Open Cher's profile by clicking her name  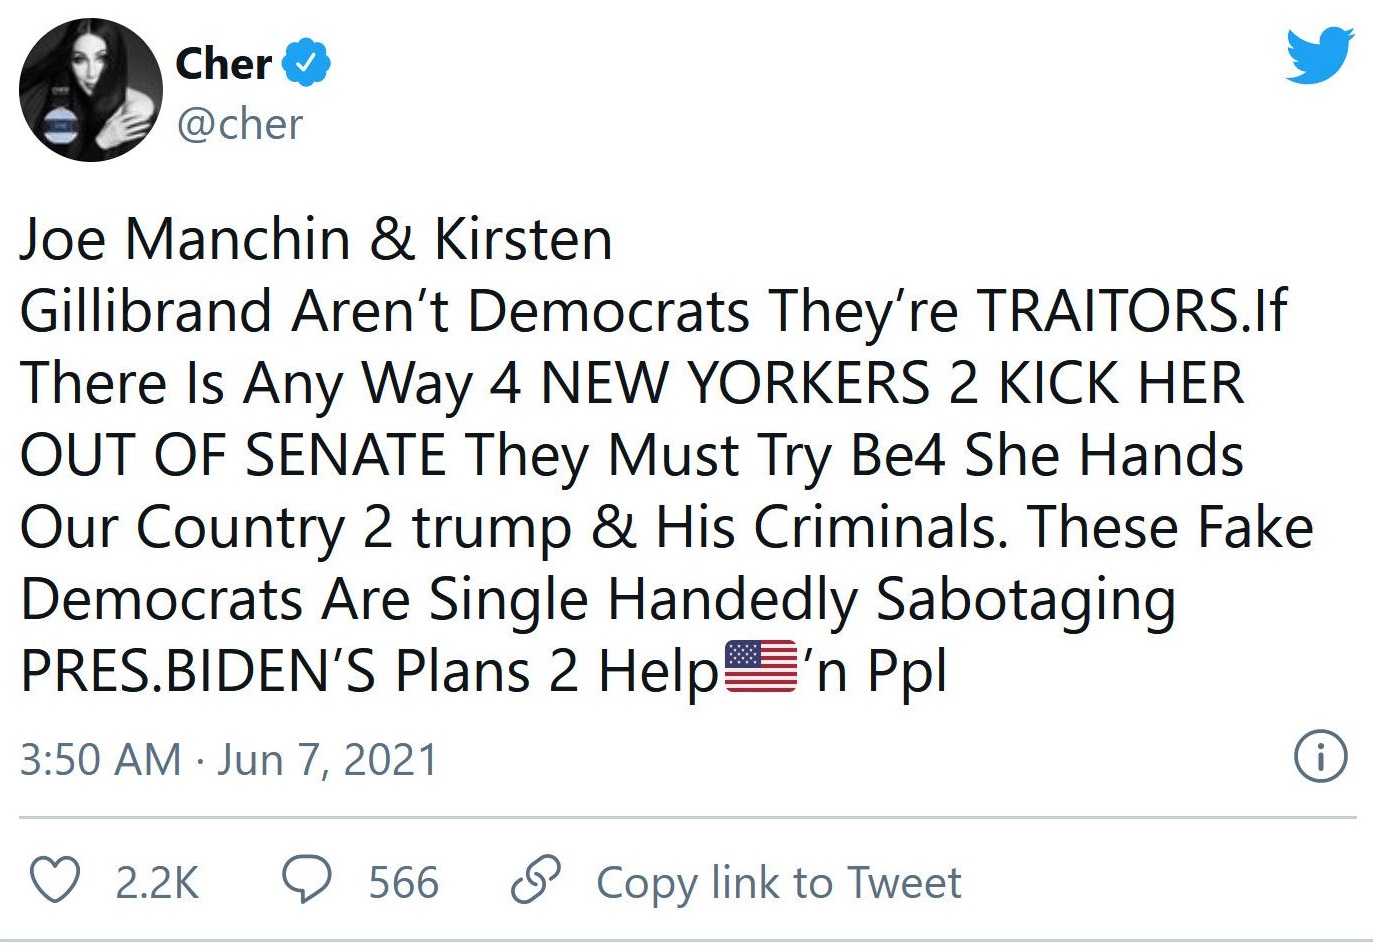pyautogui.click(x=222, y=62)
